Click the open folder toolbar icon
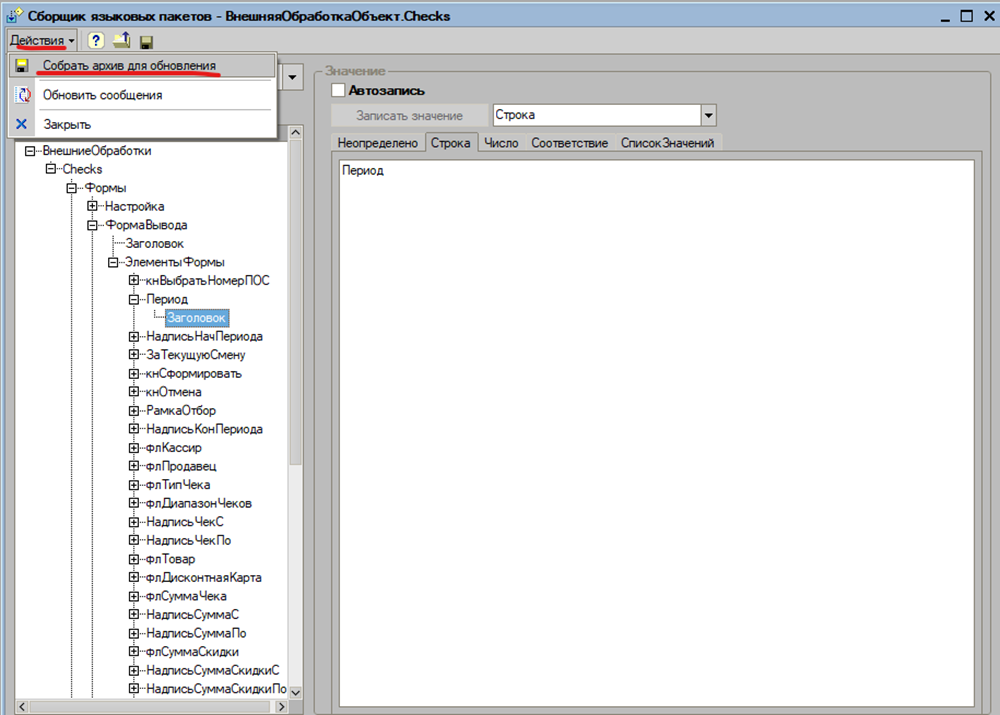 coord(121,41)
